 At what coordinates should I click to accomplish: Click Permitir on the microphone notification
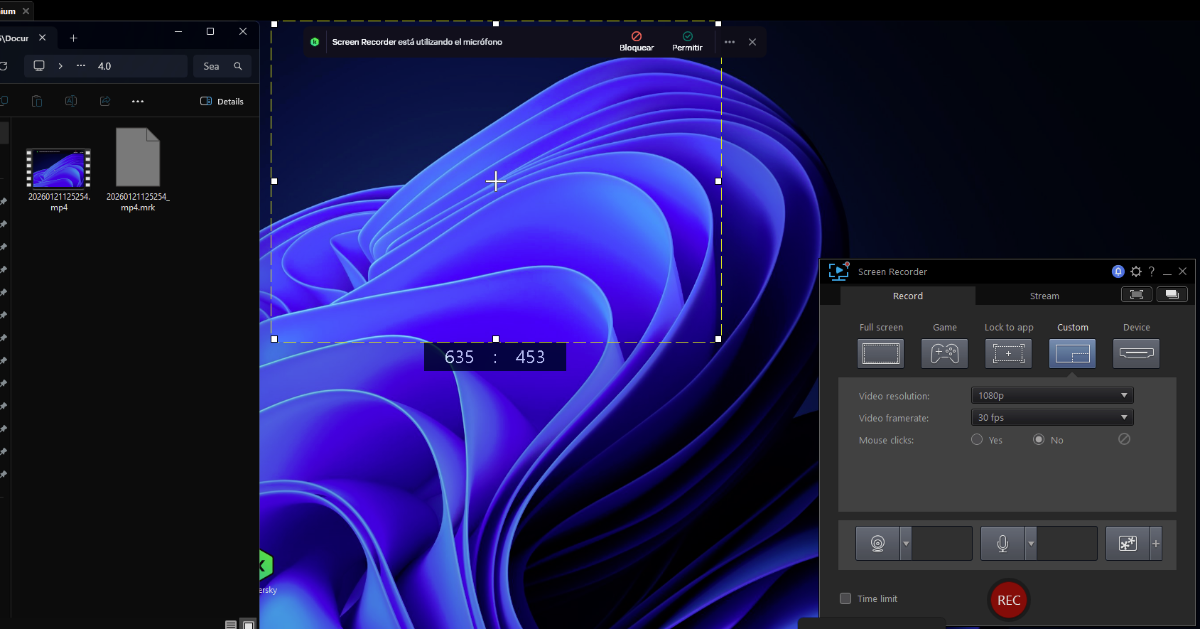pos(687,41)
